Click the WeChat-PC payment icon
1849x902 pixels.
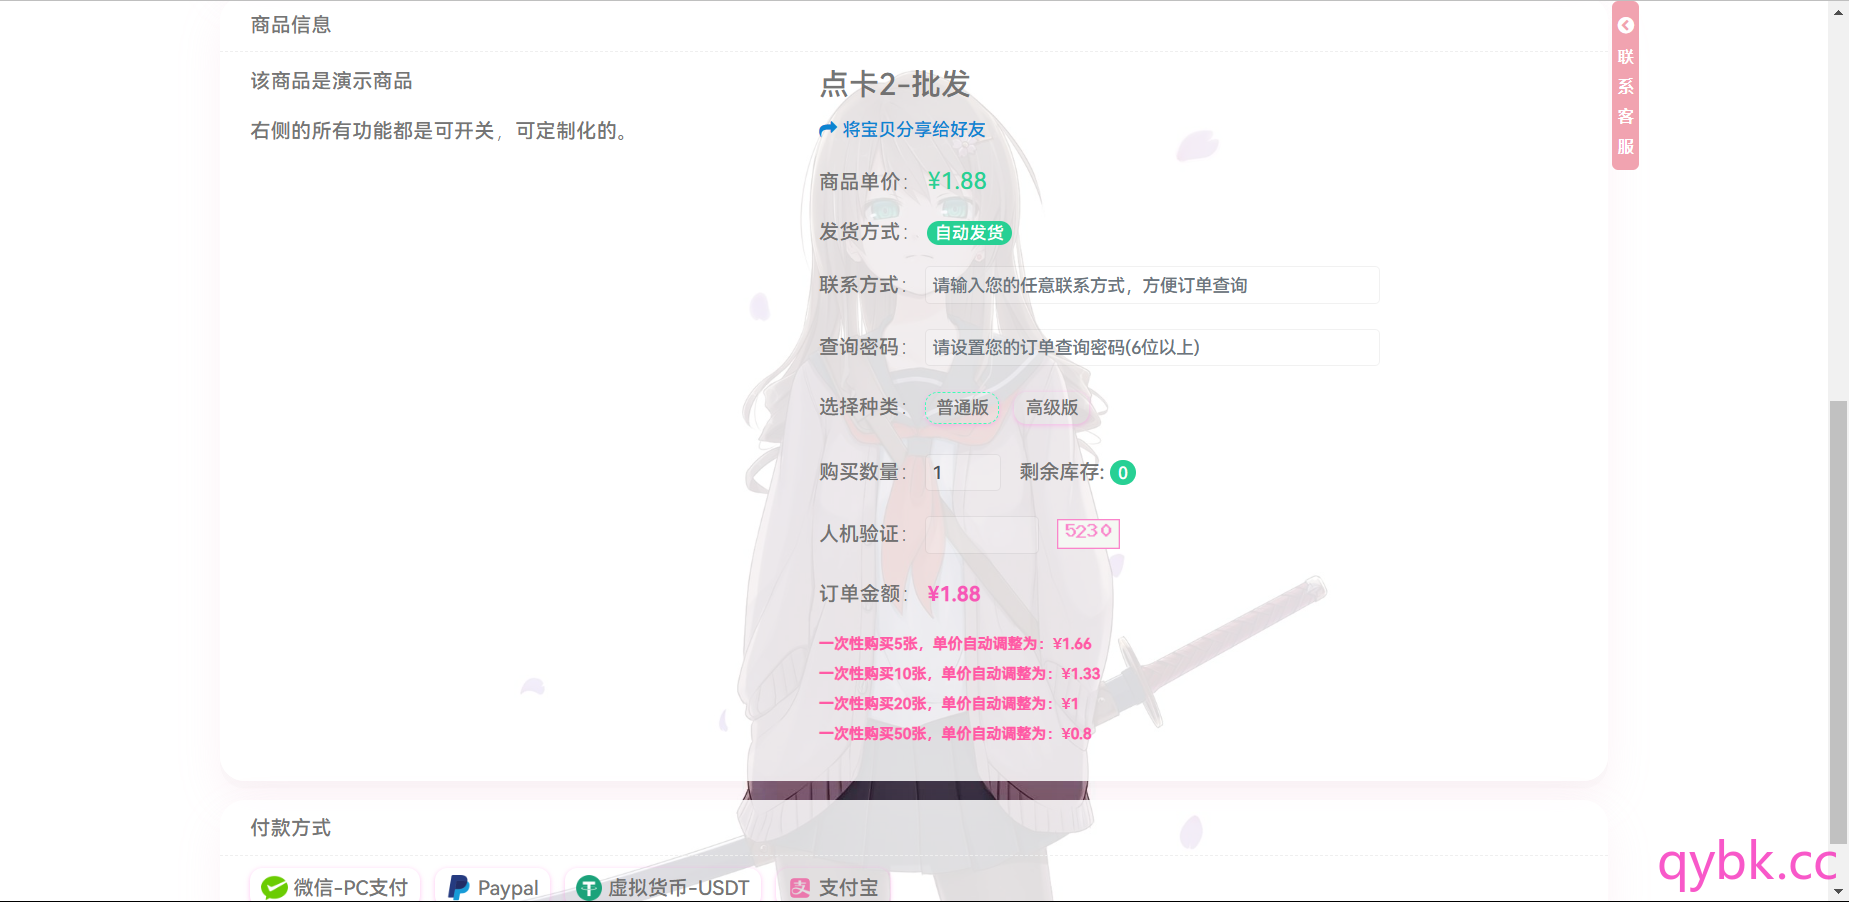(273, 887)
